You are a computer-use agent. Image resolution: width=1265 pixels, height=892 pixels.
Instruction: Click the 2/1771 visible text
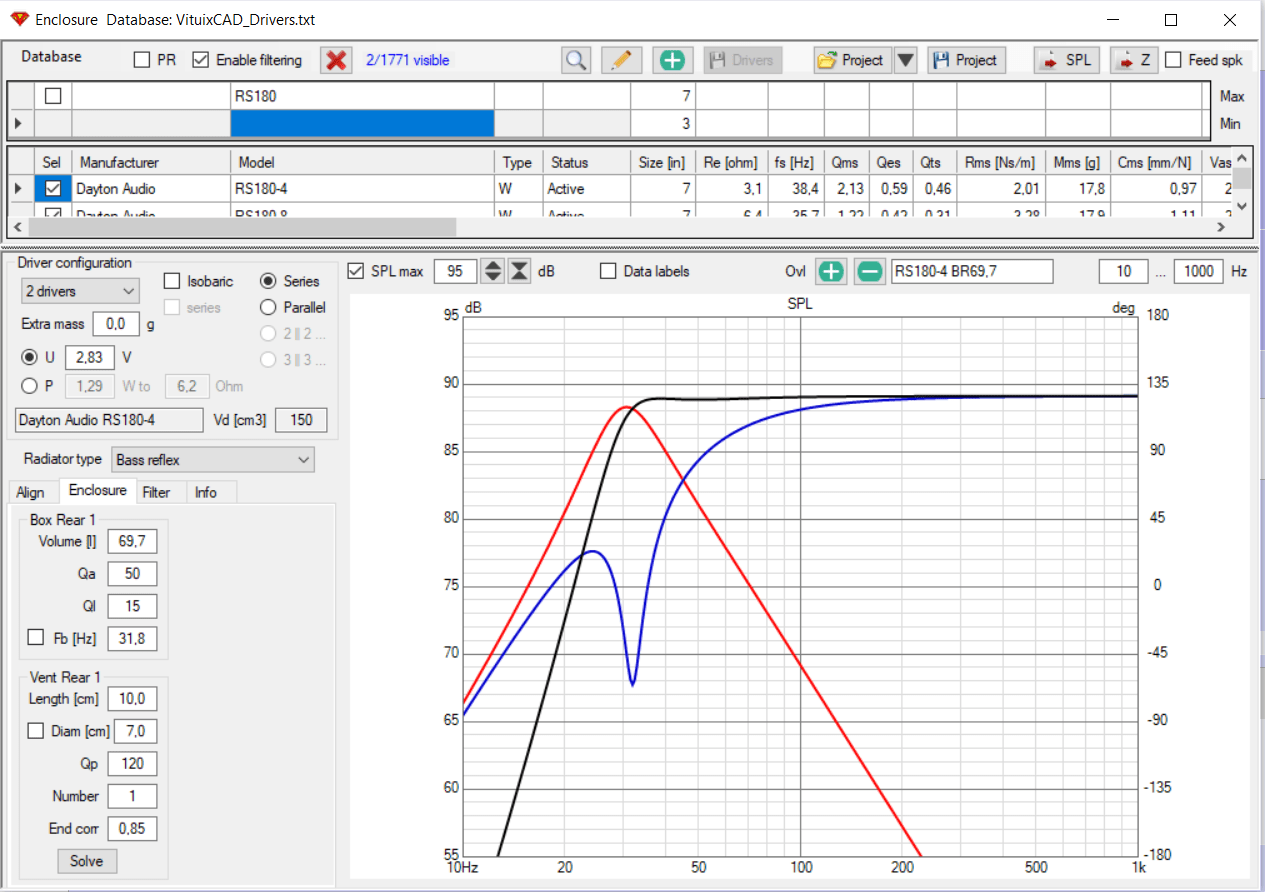[x=407, y=60]
